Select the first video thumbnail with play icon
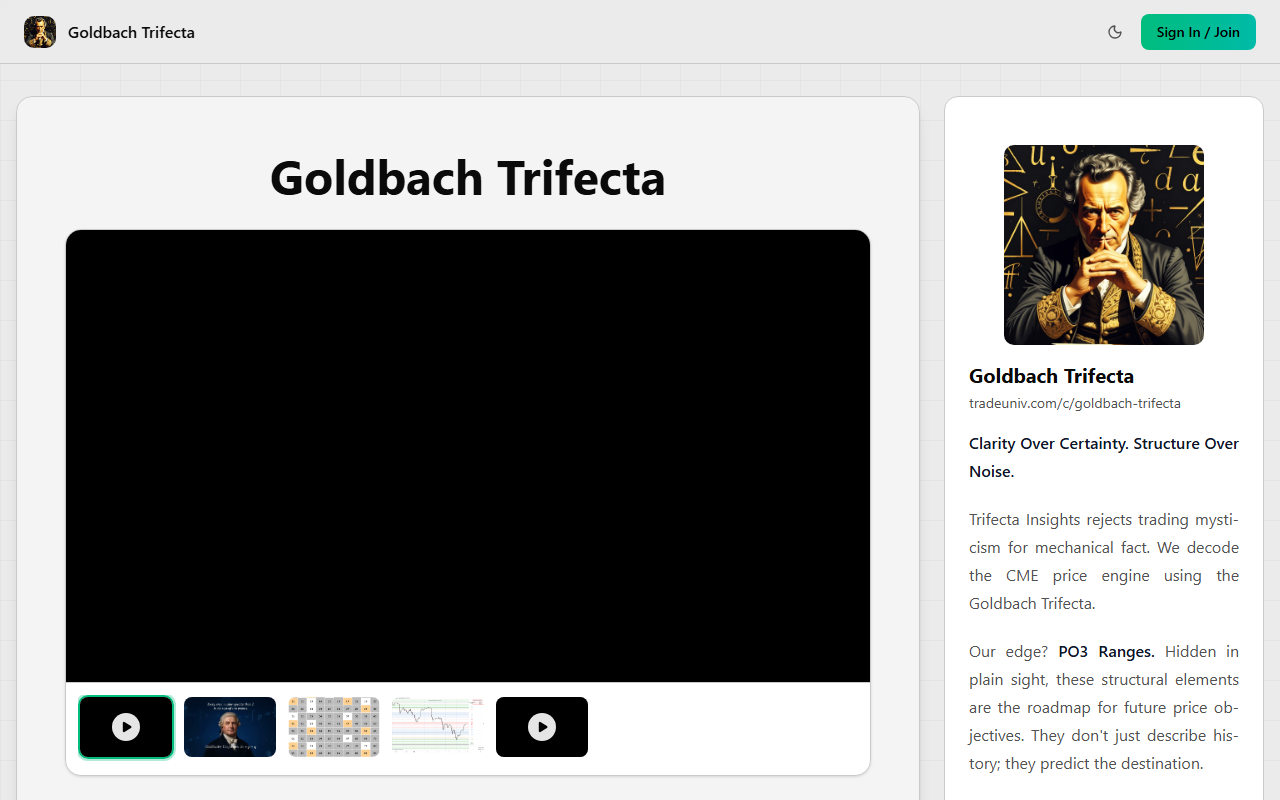Screen dimensions: 1280x800 click(x=126, y=727)
